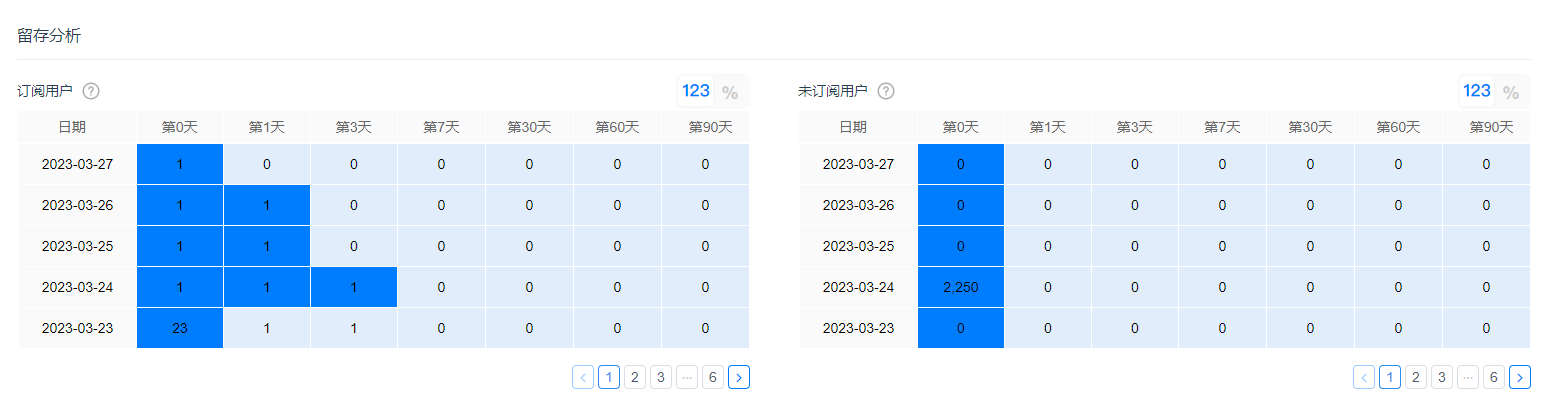Switch 未订阅用户 table to 123 number mode
The image size is (1546, 407).
(1477, 91)
